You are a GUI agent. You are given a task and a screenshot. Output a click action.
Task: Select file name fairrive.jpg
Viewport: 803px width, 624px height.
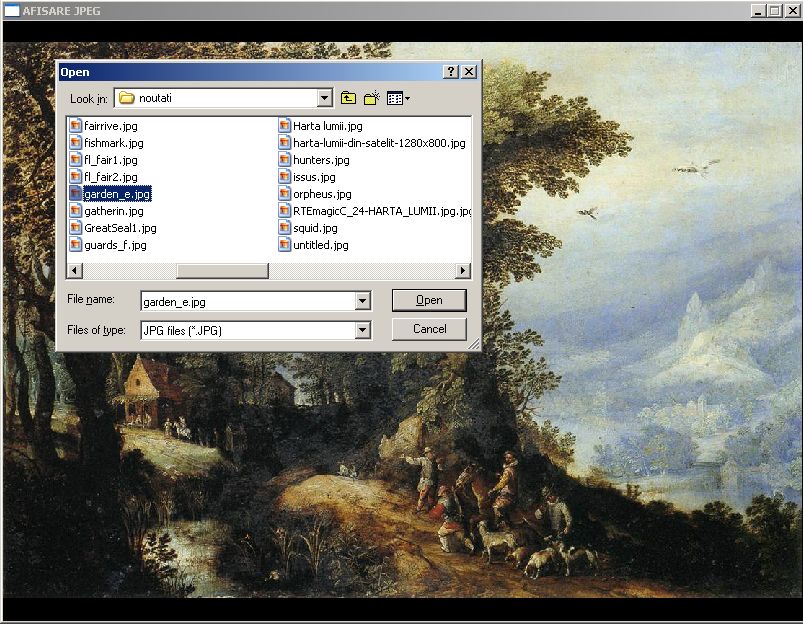pos(111,126)
